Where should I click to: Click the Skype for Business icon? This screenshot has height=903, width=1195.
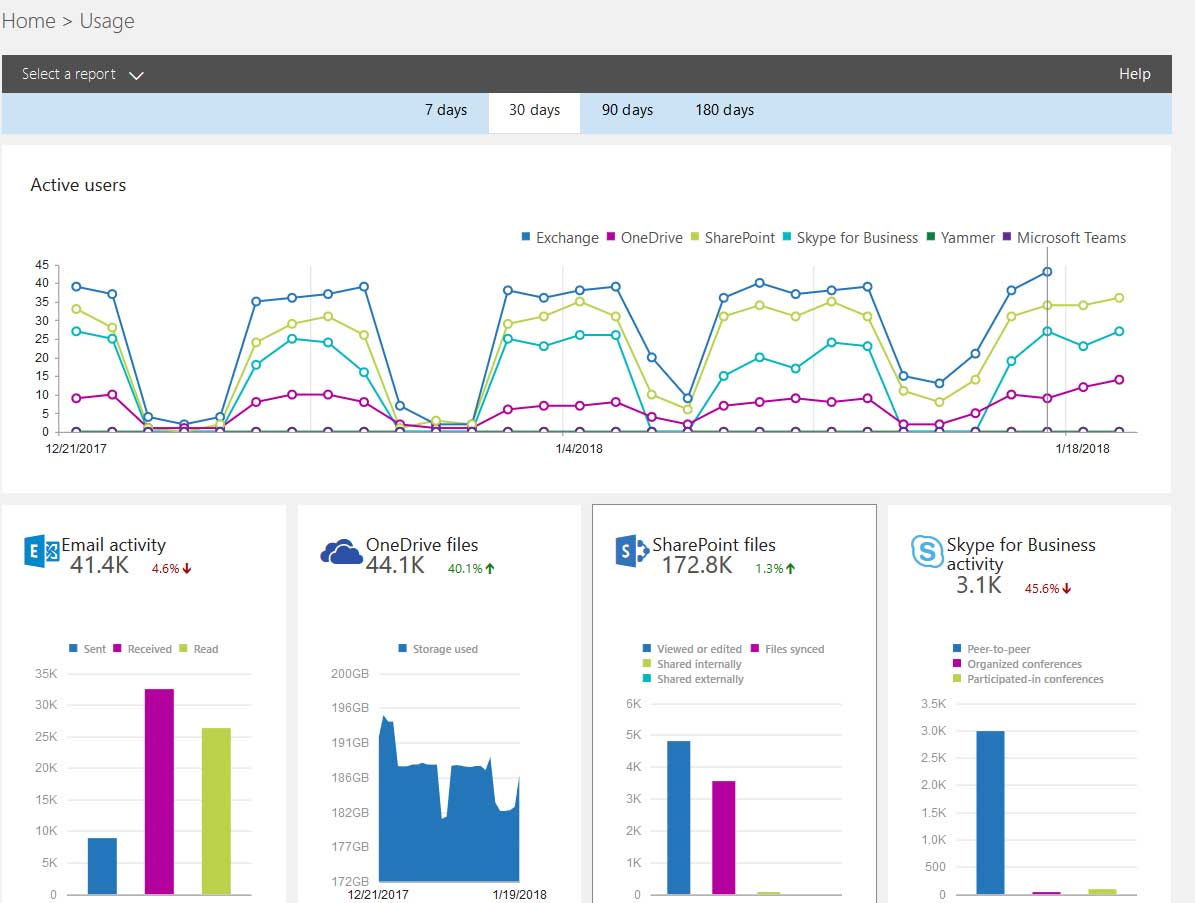point(926,551)
